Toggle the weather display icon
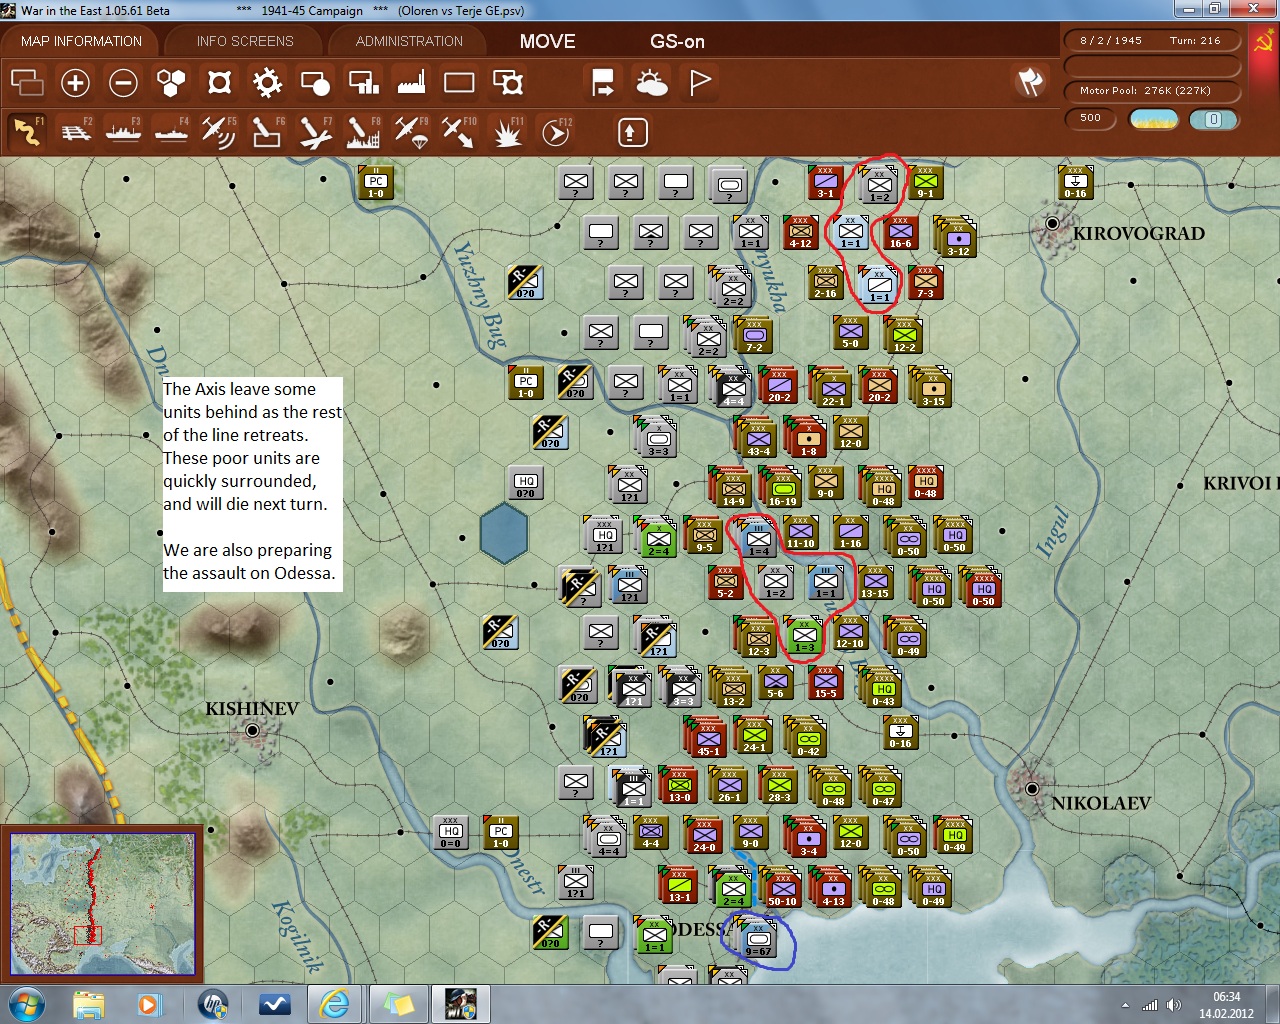Image resolution: width=1280 pixels, height=1024 pixels. coord(652,82)
